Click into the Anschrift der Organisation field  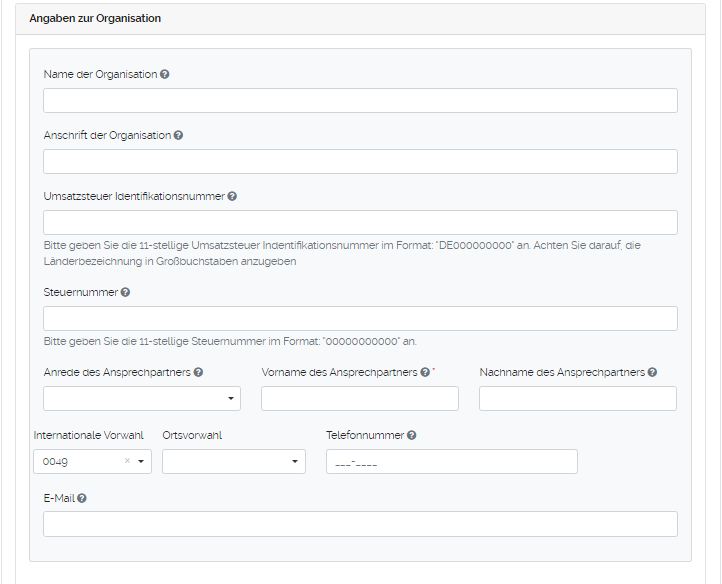(360, 162)
